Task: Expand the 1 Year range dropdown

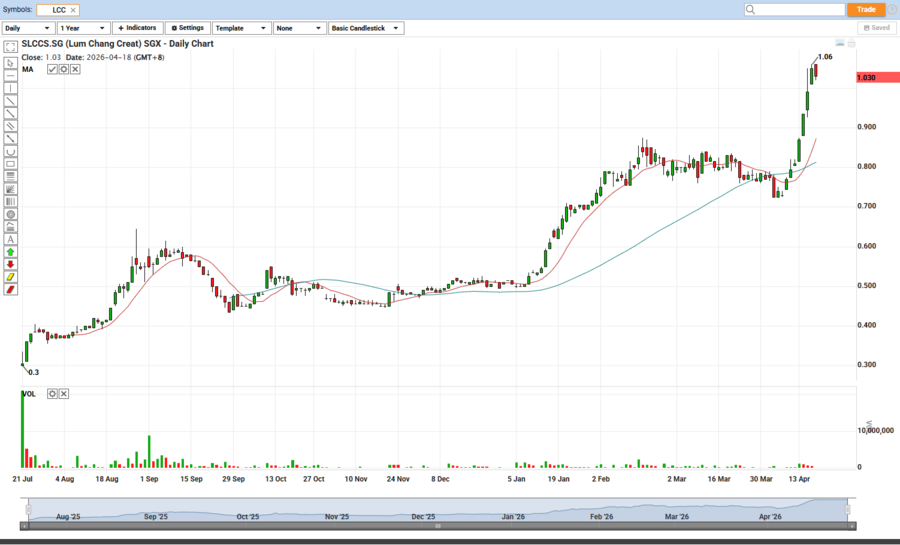Action: [83, 28]
